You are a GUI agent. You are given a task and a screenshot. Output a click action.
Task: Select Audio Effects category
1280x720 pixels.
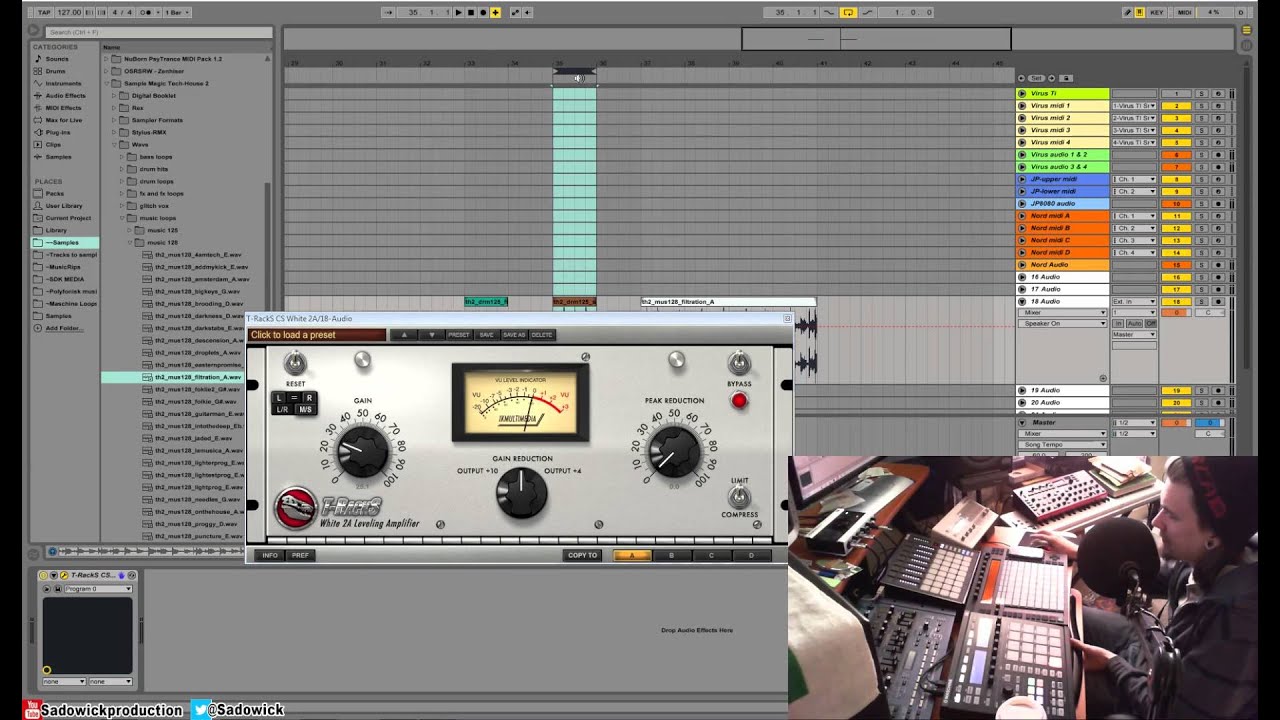point(65,95)
